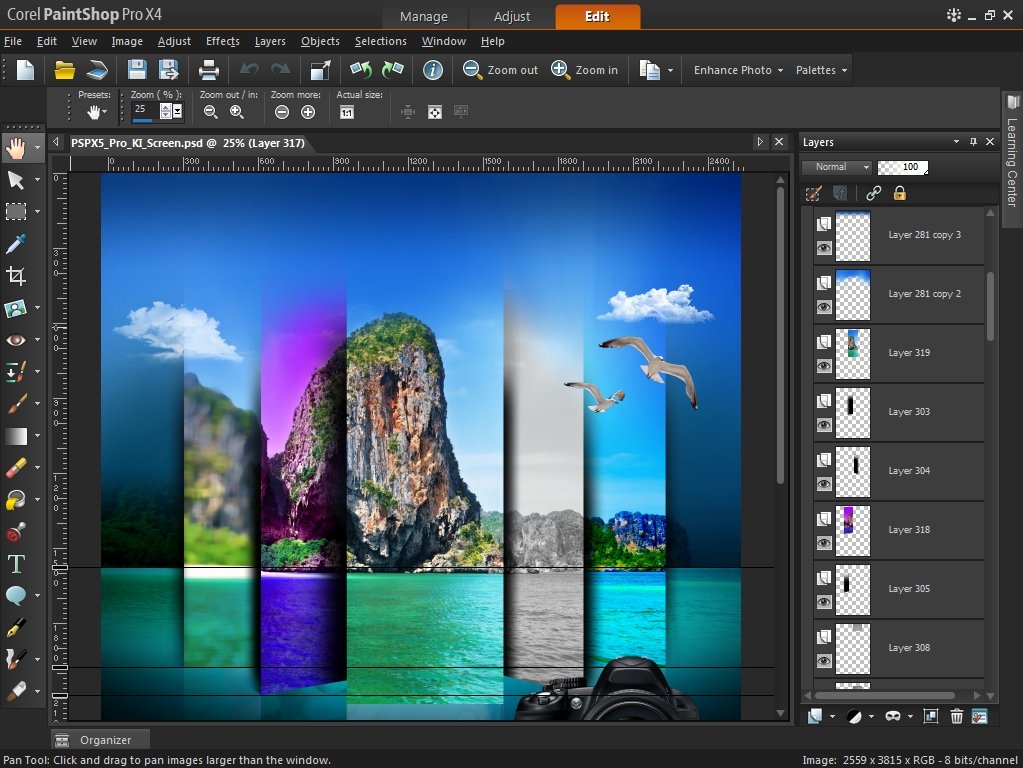Delete layer using the trash icon

tap(956, 716)
